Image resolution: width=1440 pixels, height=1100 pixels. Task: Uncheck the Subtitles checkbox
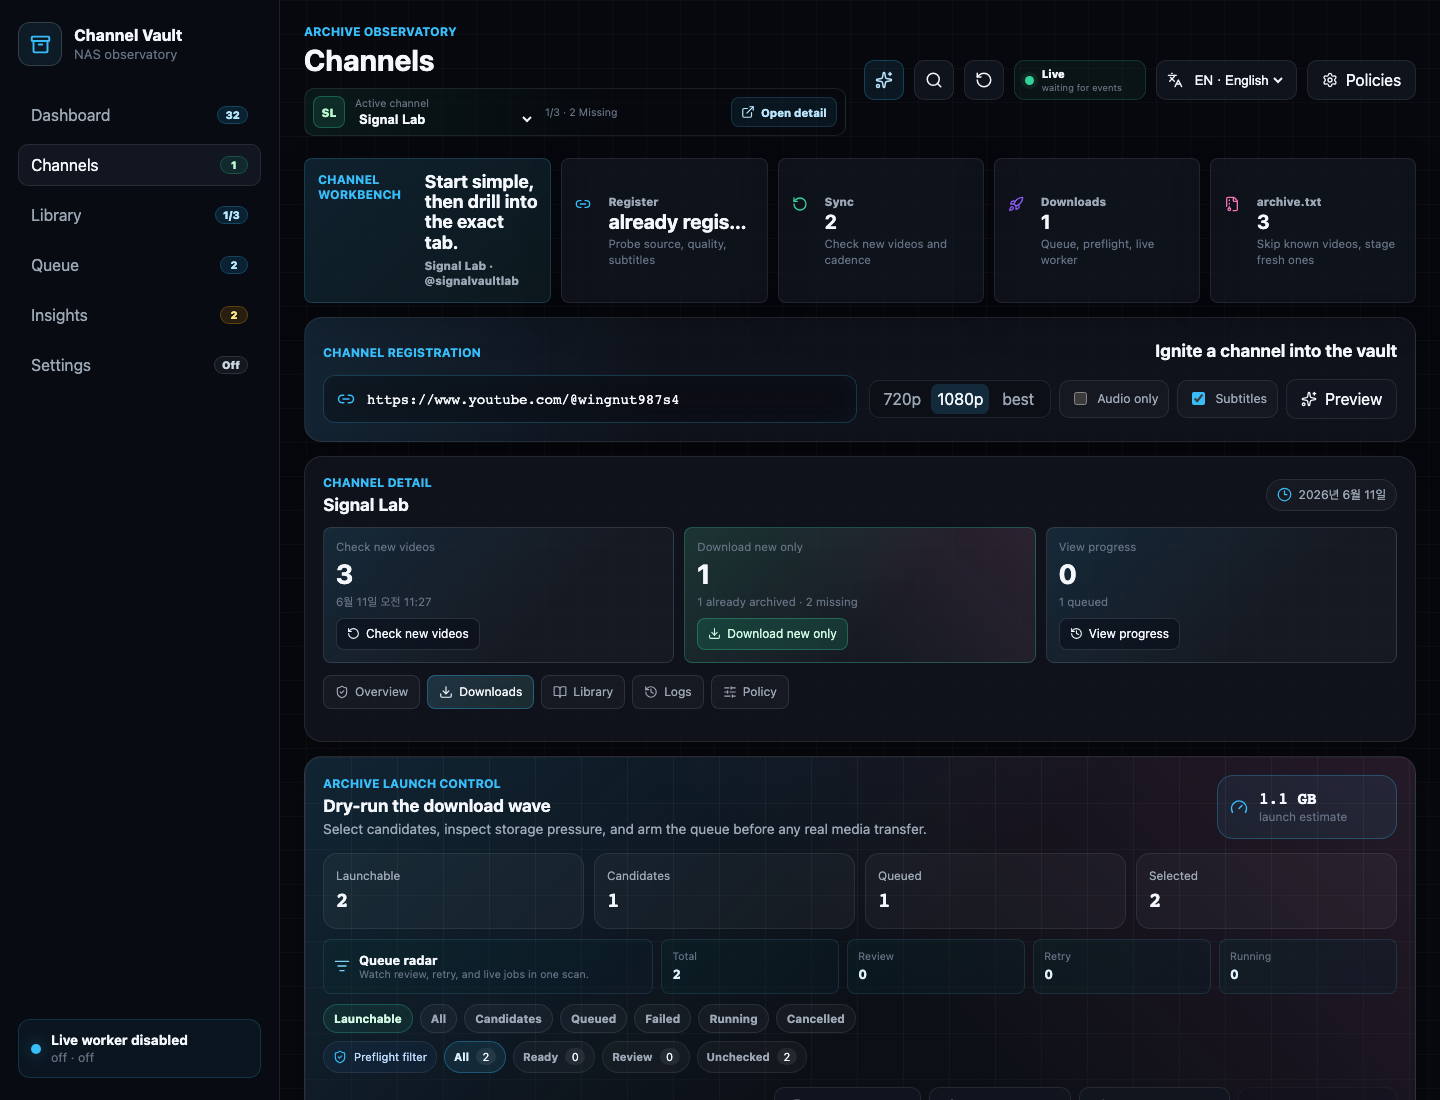[1198, 398]
